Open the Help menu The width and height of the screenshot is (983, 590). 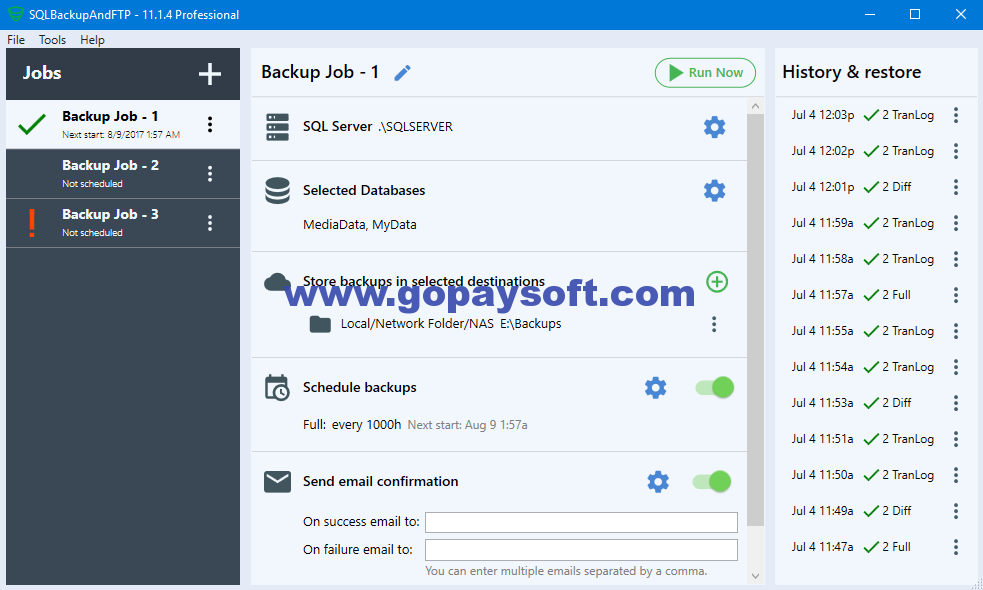92,40
